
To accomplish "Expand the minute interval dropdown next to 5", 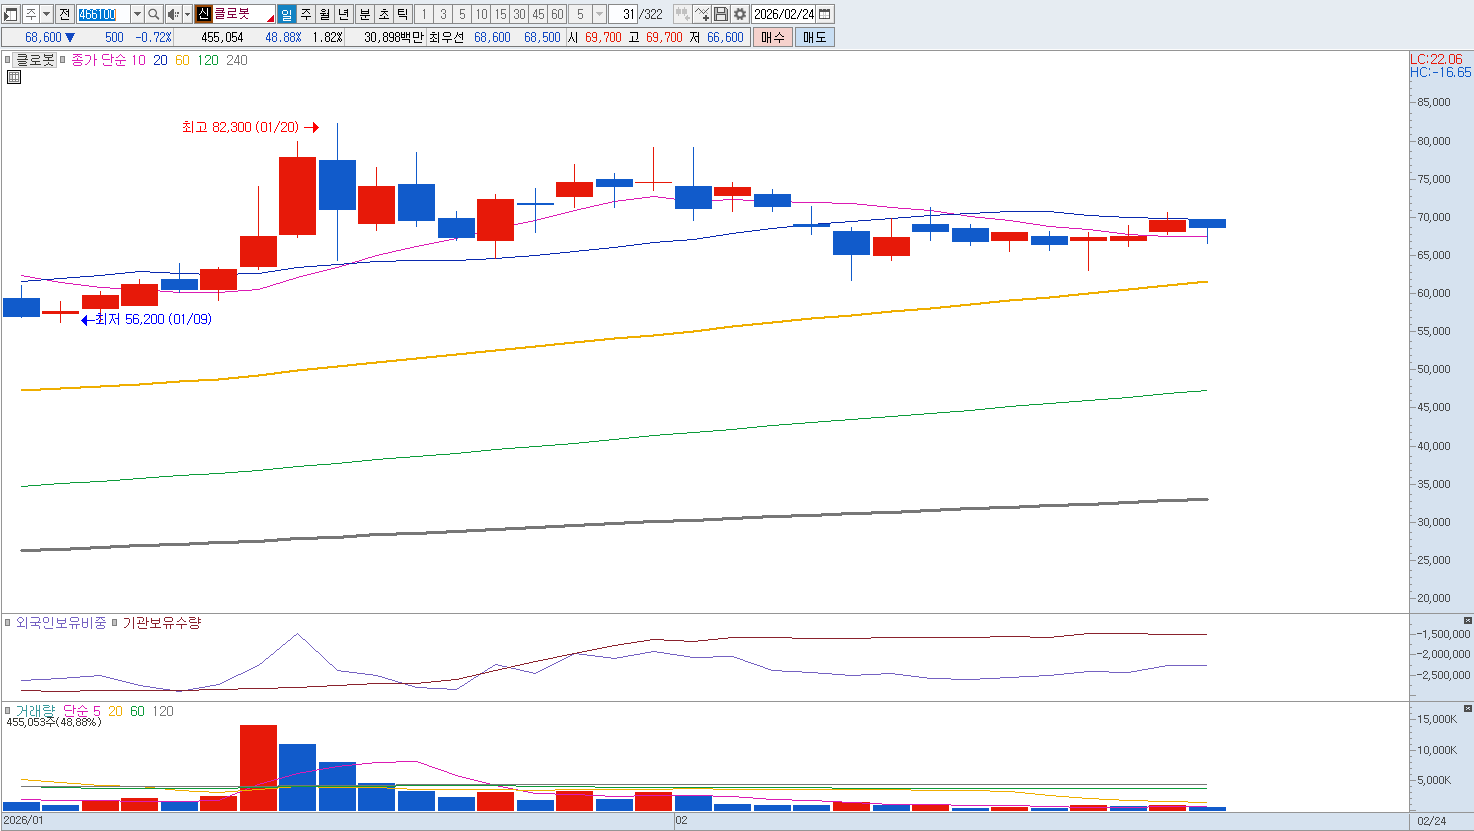I will (x=599, y=14).
